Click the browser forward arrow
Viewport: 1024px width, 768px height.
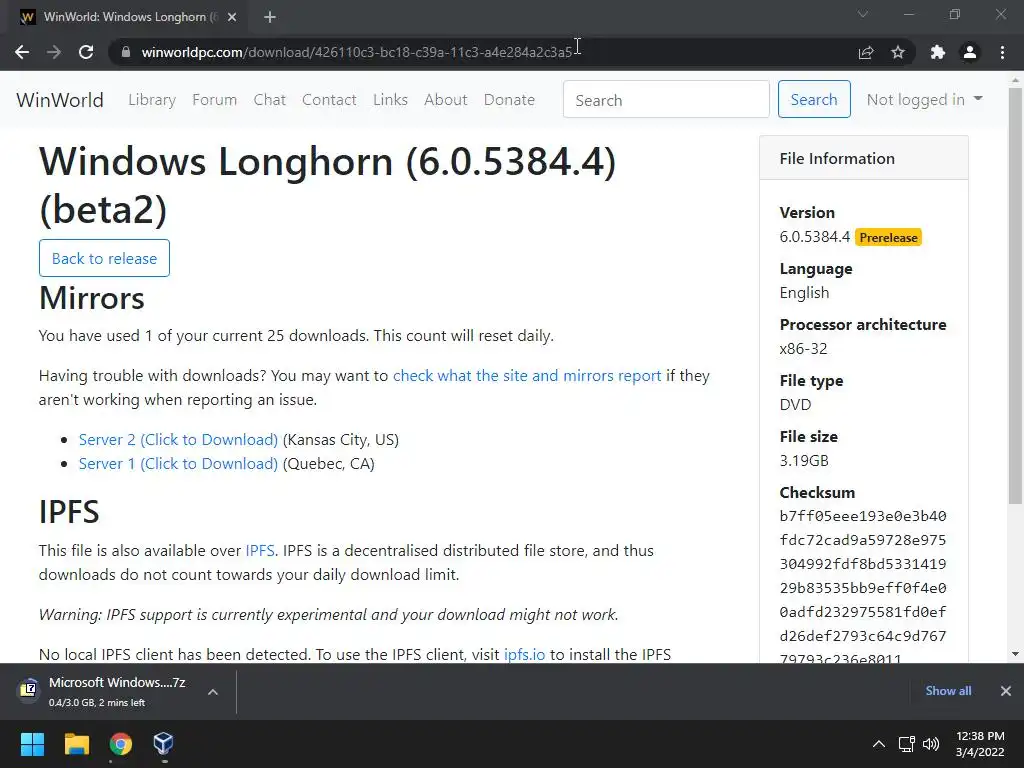(x=54, y=52)
